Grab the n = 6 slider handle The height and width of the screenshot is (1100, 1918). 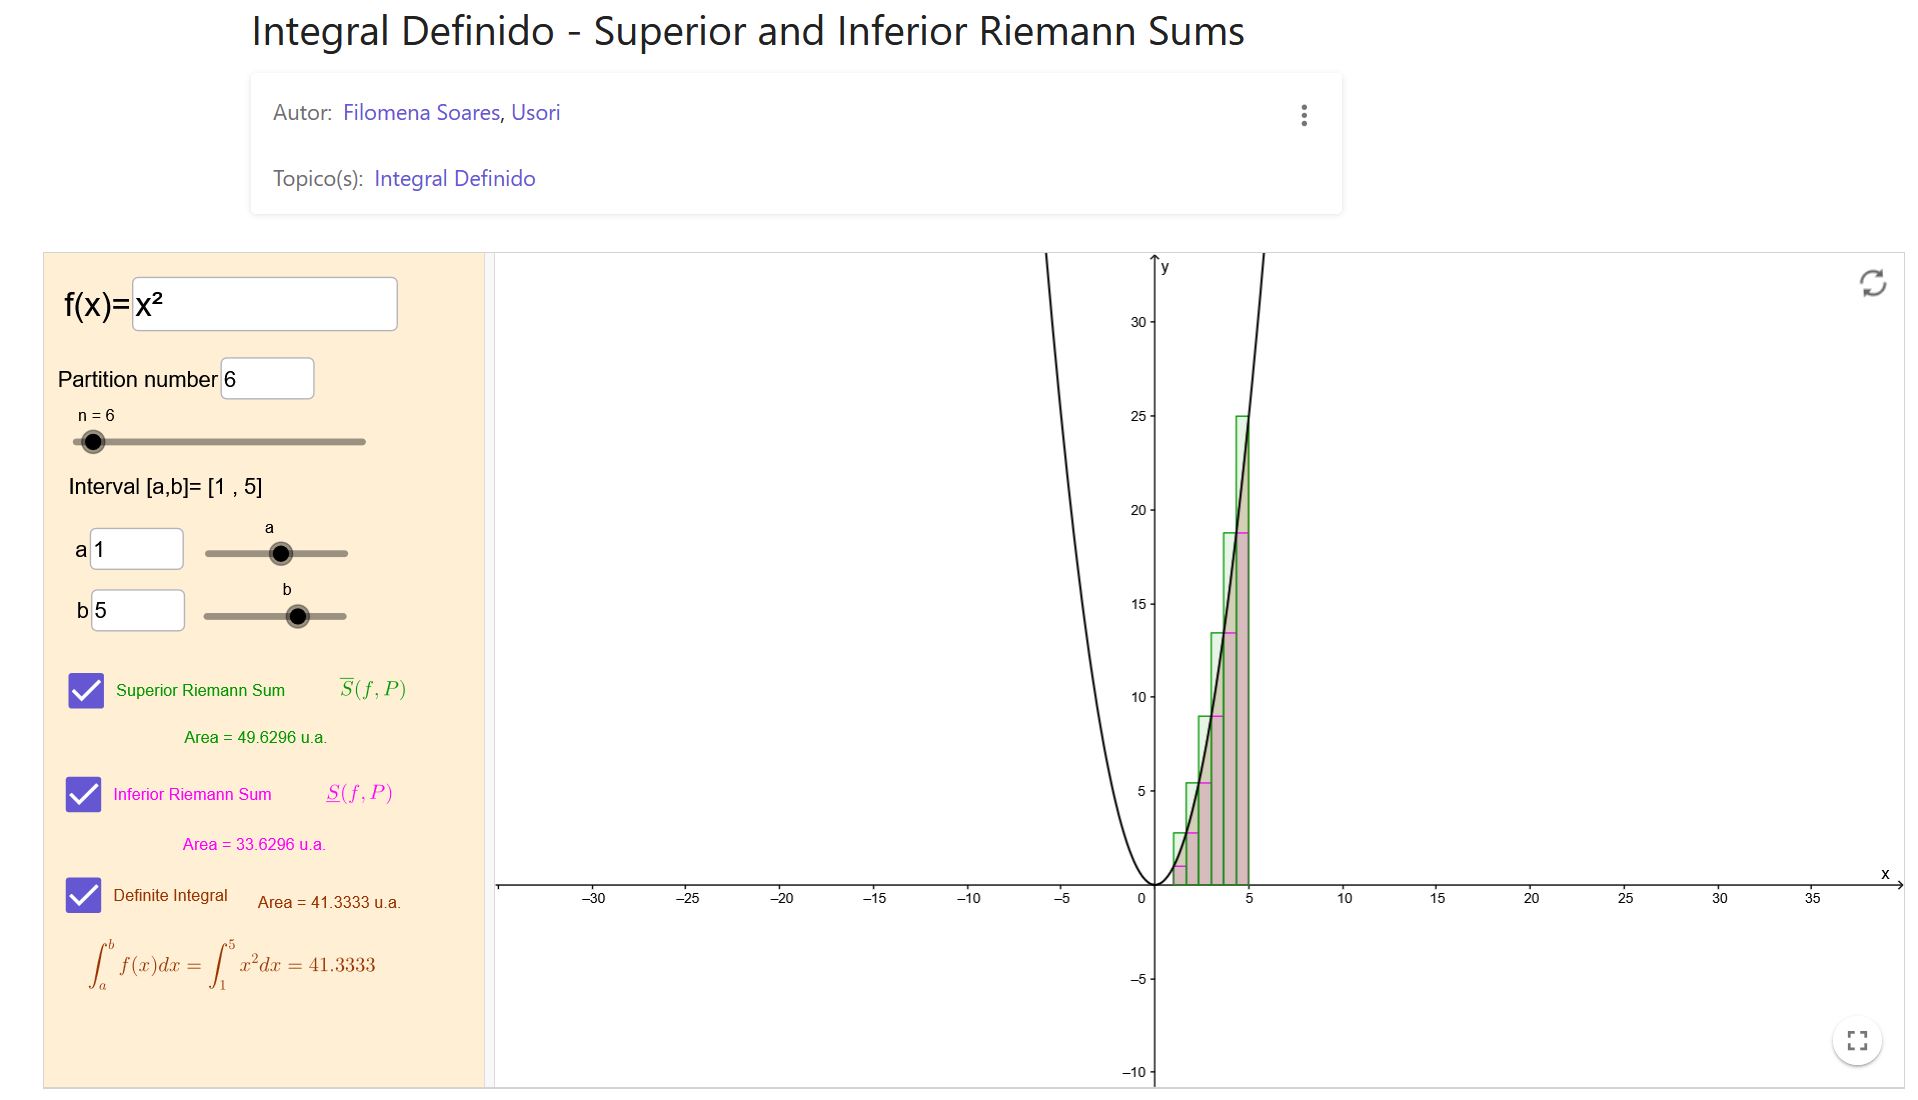[x=93, y=441]
